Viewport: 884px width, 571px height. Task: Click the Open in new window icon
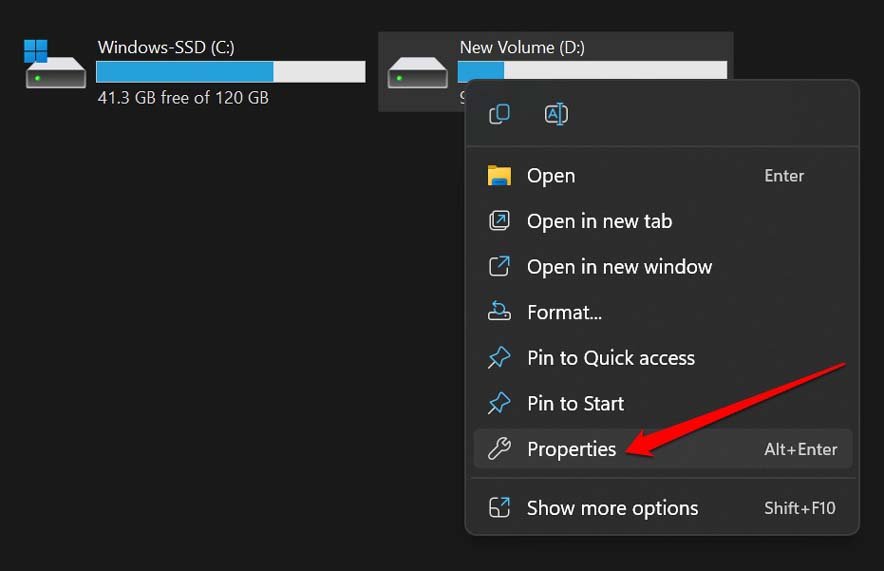coord(499,266)
